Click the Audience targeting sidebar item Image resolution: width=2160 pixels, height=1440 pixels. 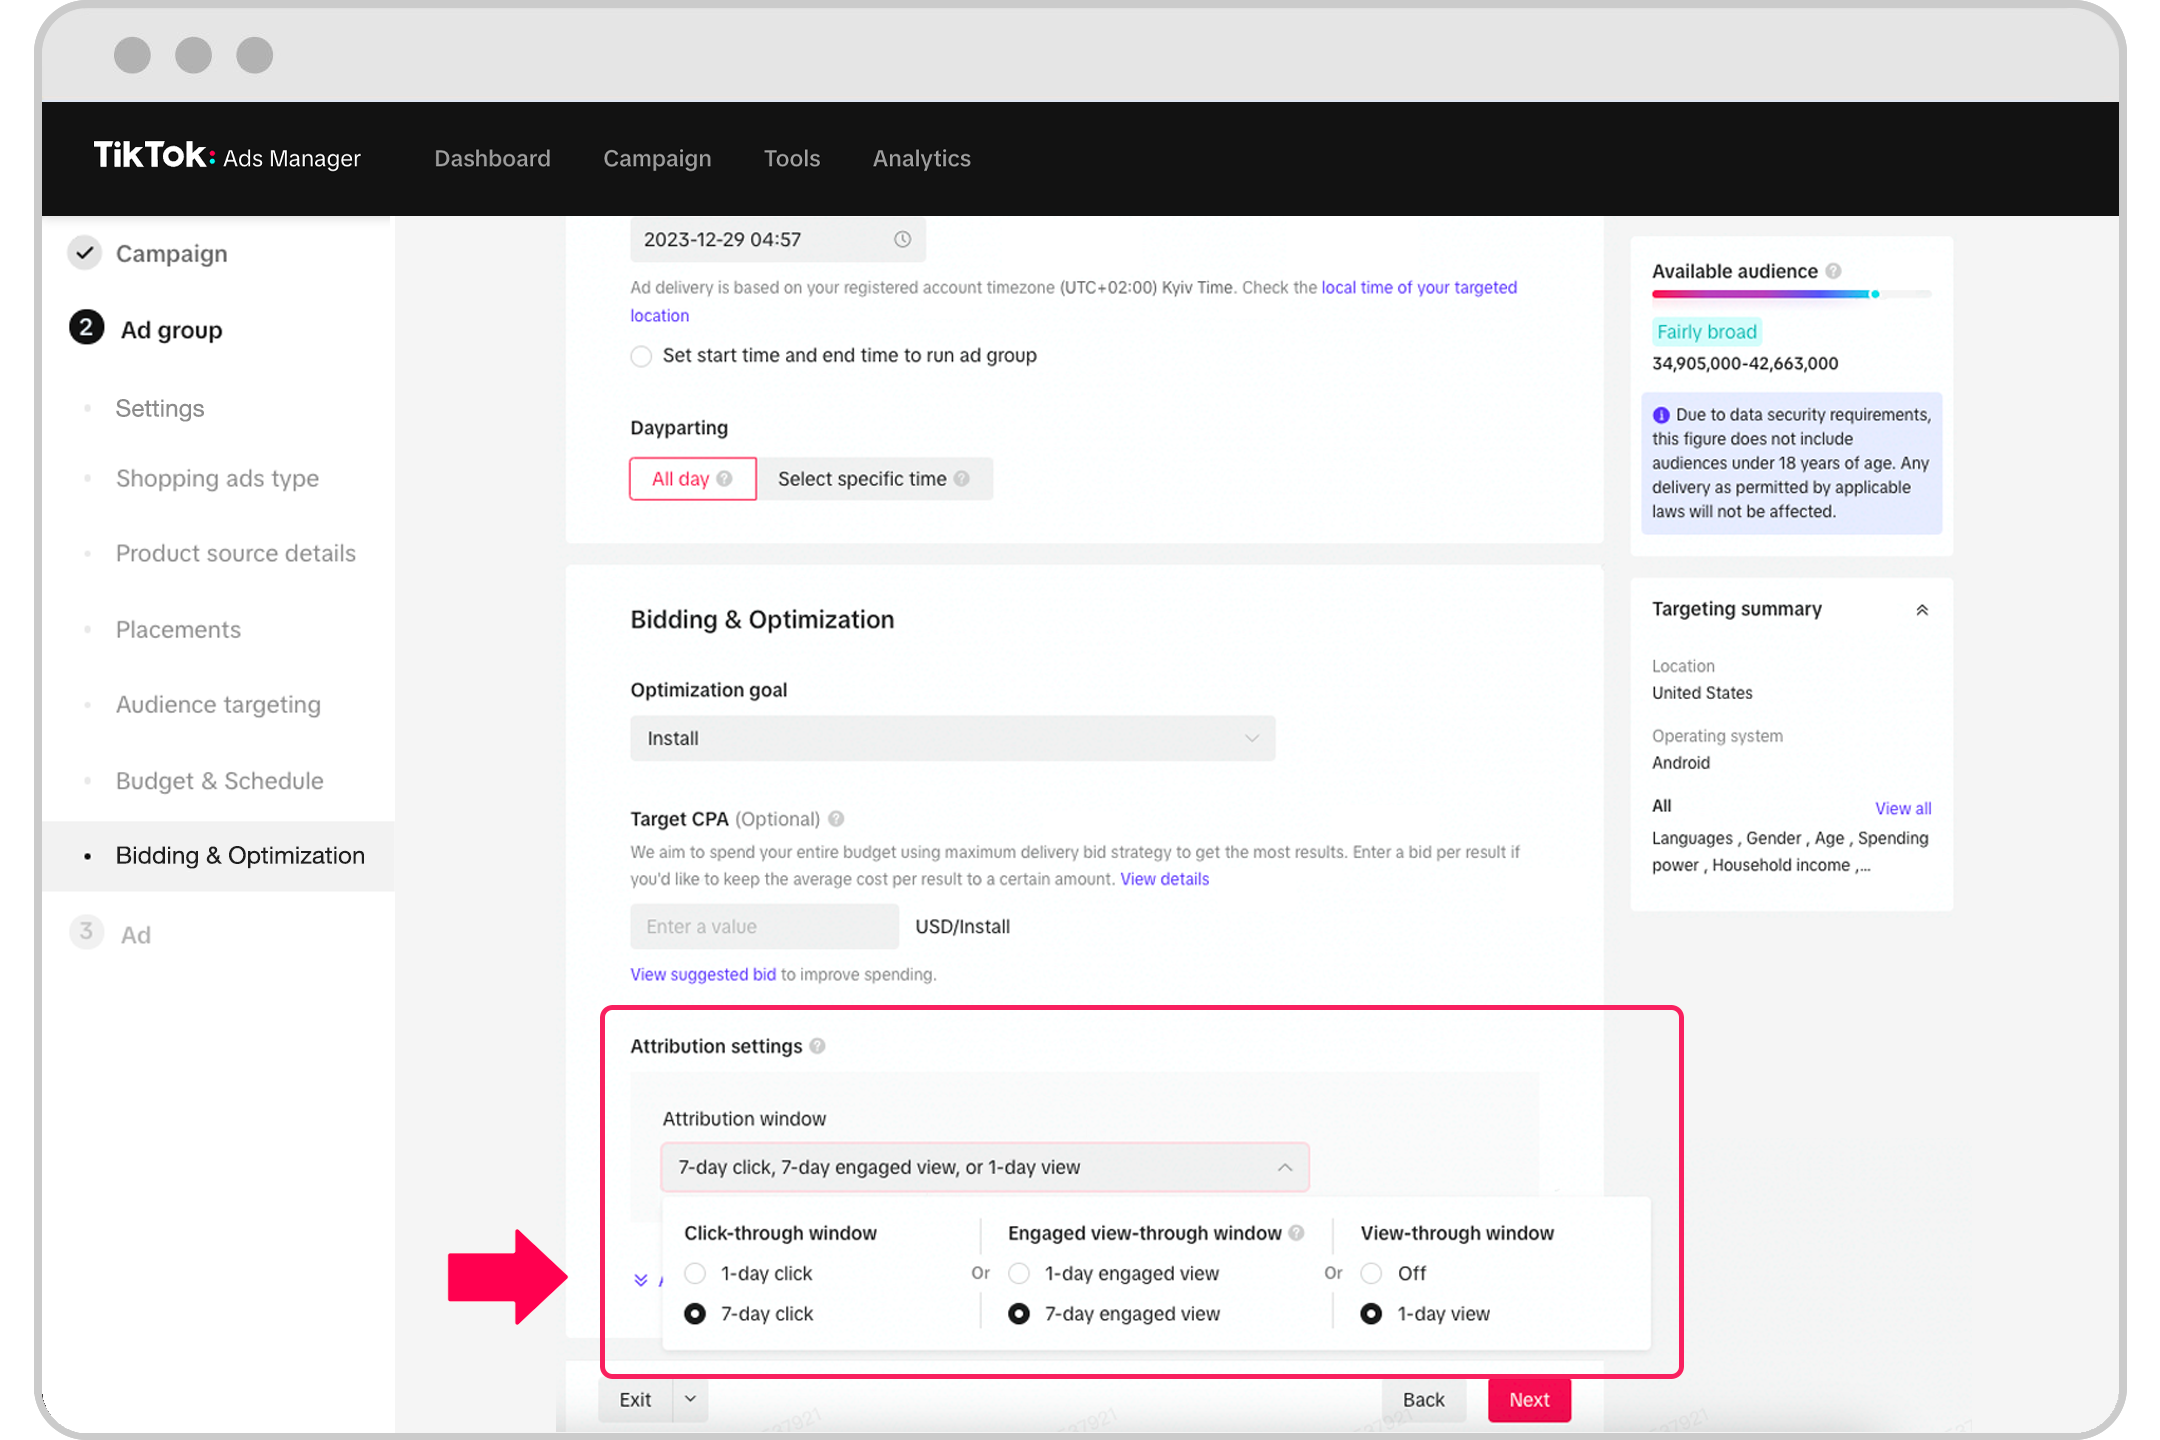click(x=217, y=704)
